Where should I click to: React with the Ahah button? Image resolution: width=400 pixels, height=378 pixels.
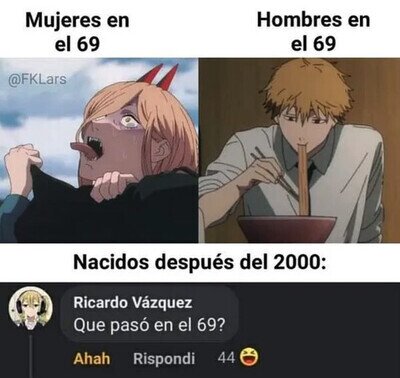(x=92, y=358)
